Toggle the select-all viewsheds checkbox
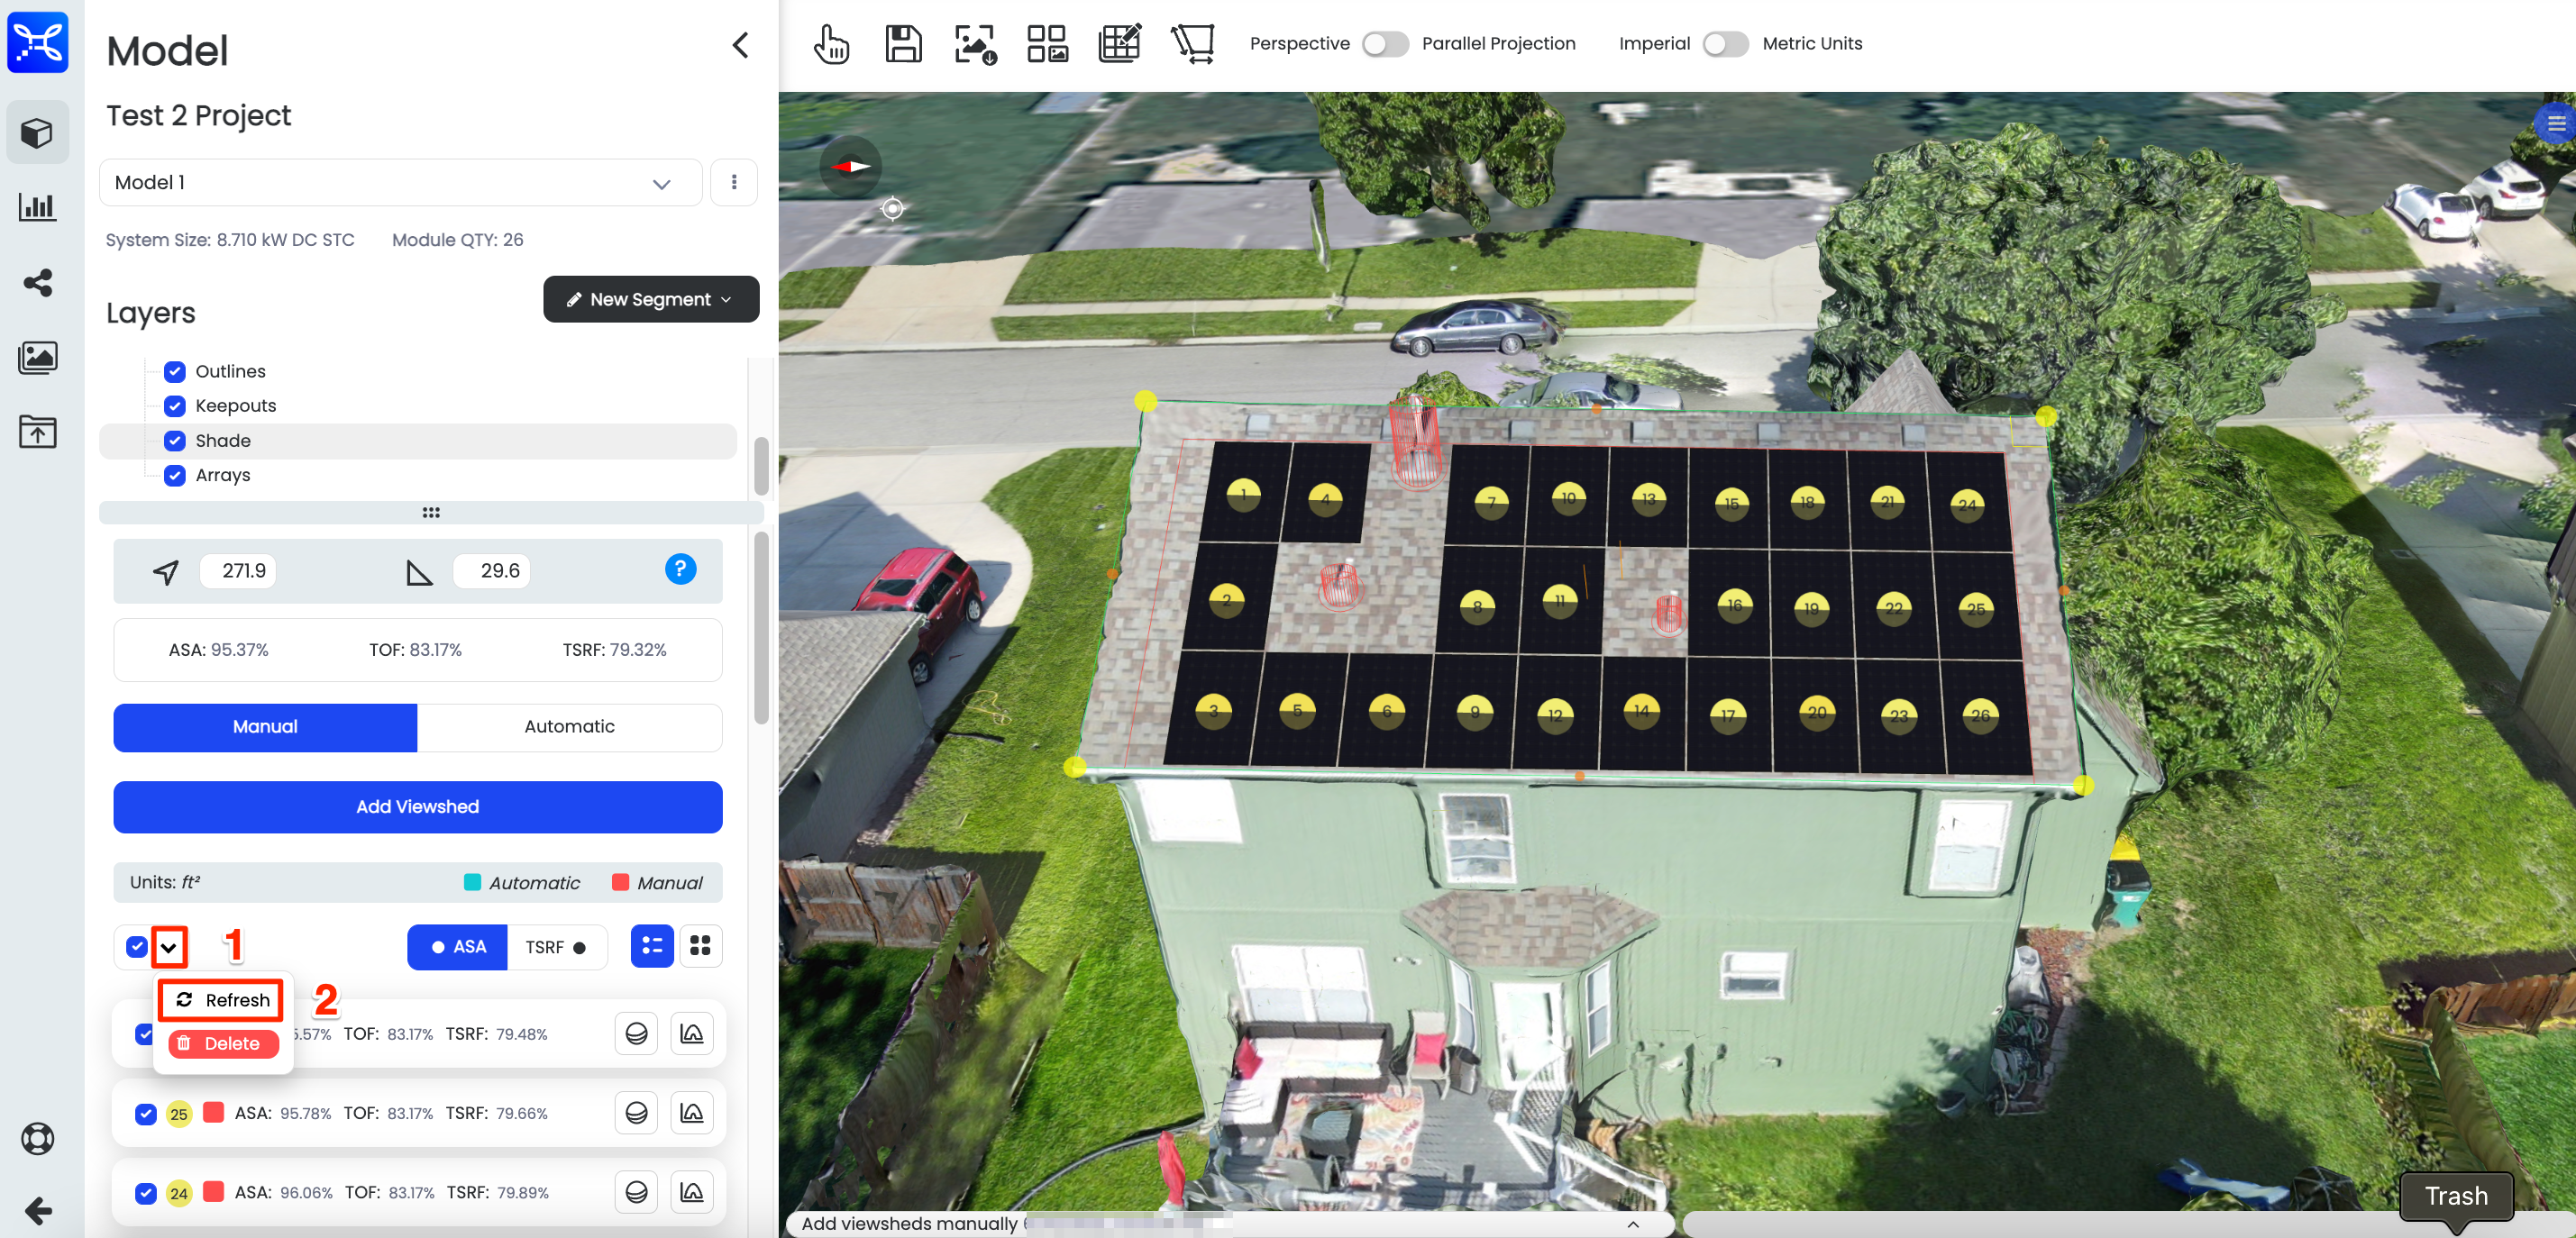 (x=137, y=946)
